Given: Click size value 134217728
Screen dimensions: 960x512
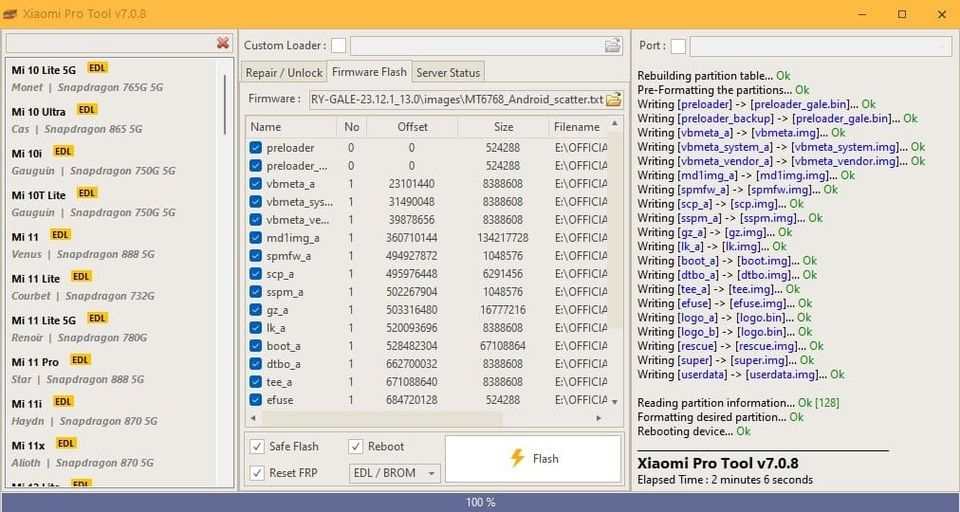Looking at the screenshot, I should [503, 238].
